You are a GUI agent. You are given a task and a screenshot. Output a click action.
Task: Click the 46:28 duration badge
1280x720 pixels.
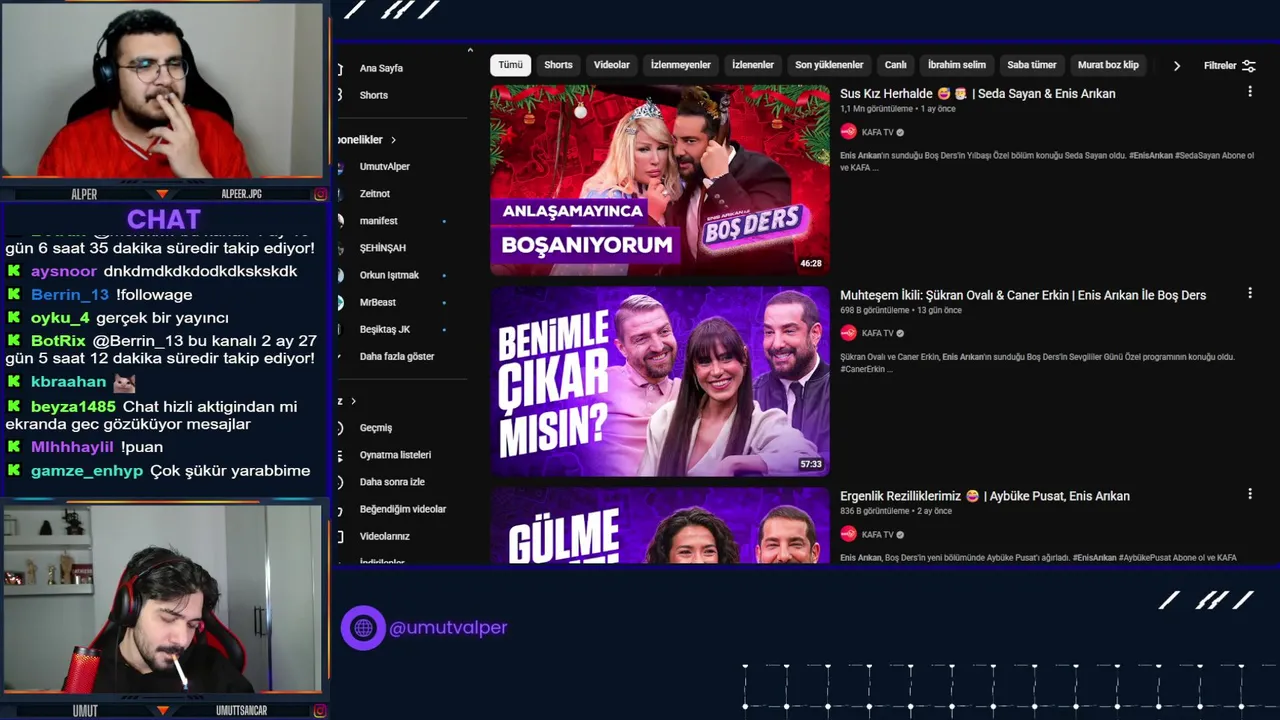point(811,264)
